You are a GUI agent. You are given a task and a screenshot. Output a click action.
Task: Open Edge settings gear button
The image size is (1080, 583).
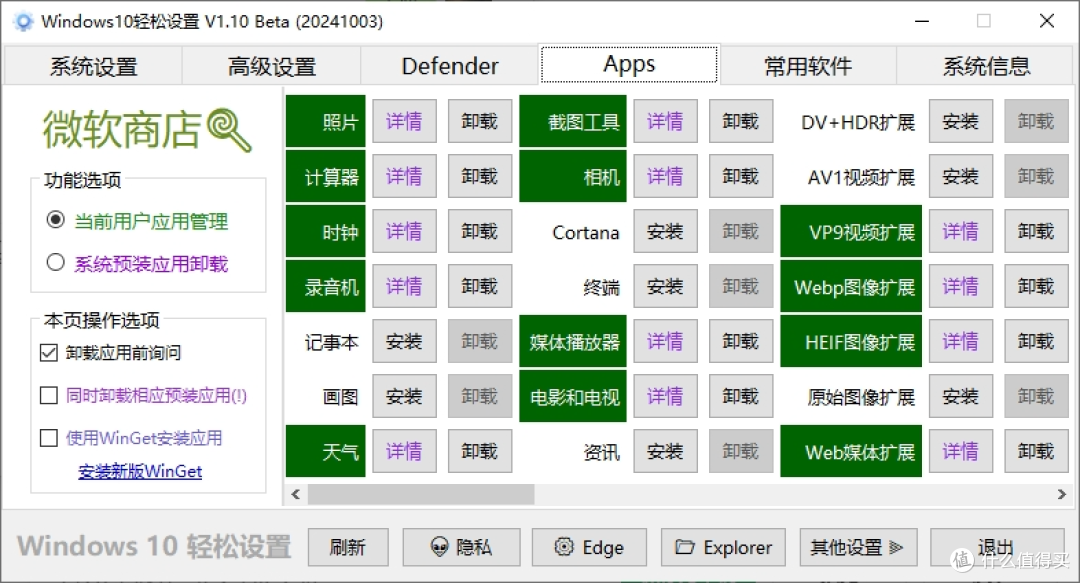[589, 547]
